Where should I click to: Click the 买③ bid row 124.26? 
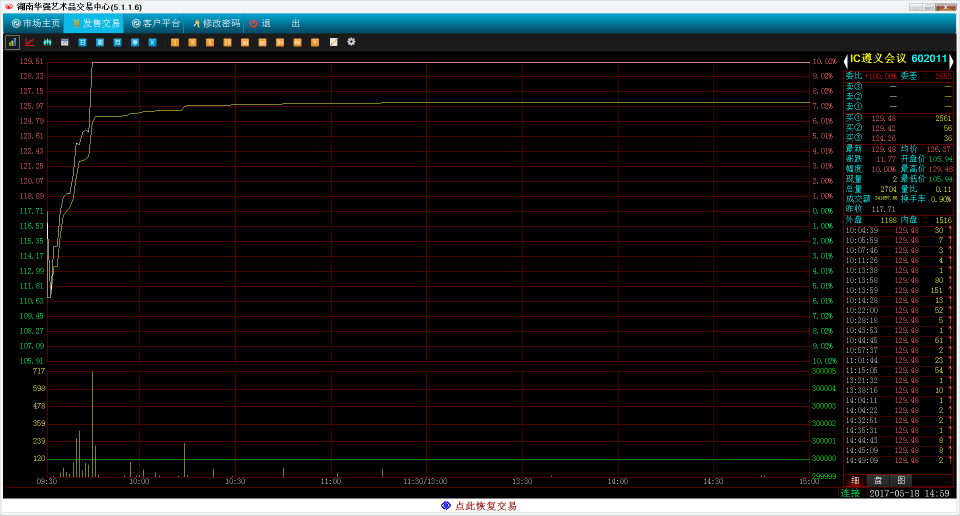[899, 138]
